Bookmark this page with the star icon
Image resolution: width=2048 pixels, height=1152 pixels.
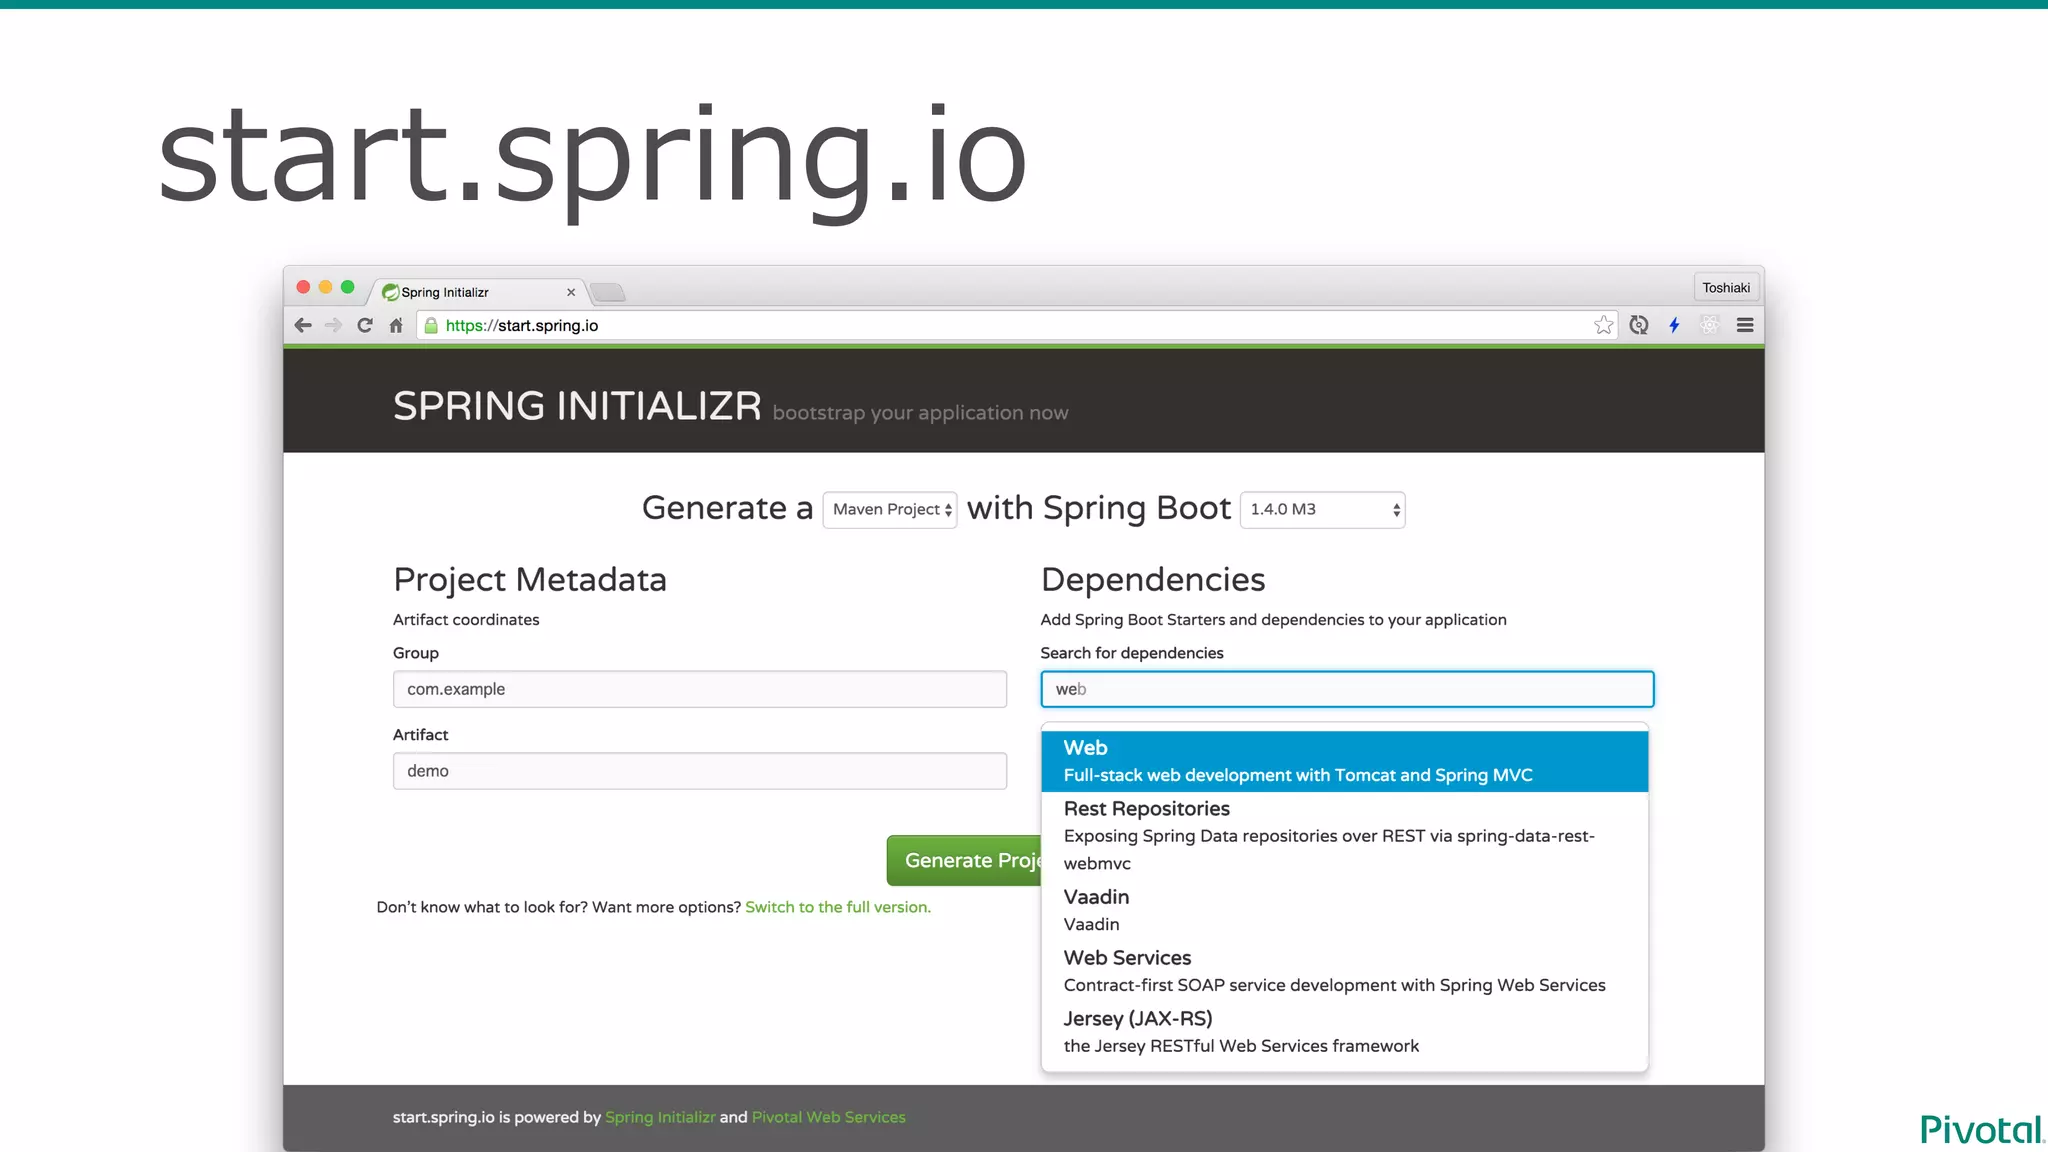tap(1604, 325)
